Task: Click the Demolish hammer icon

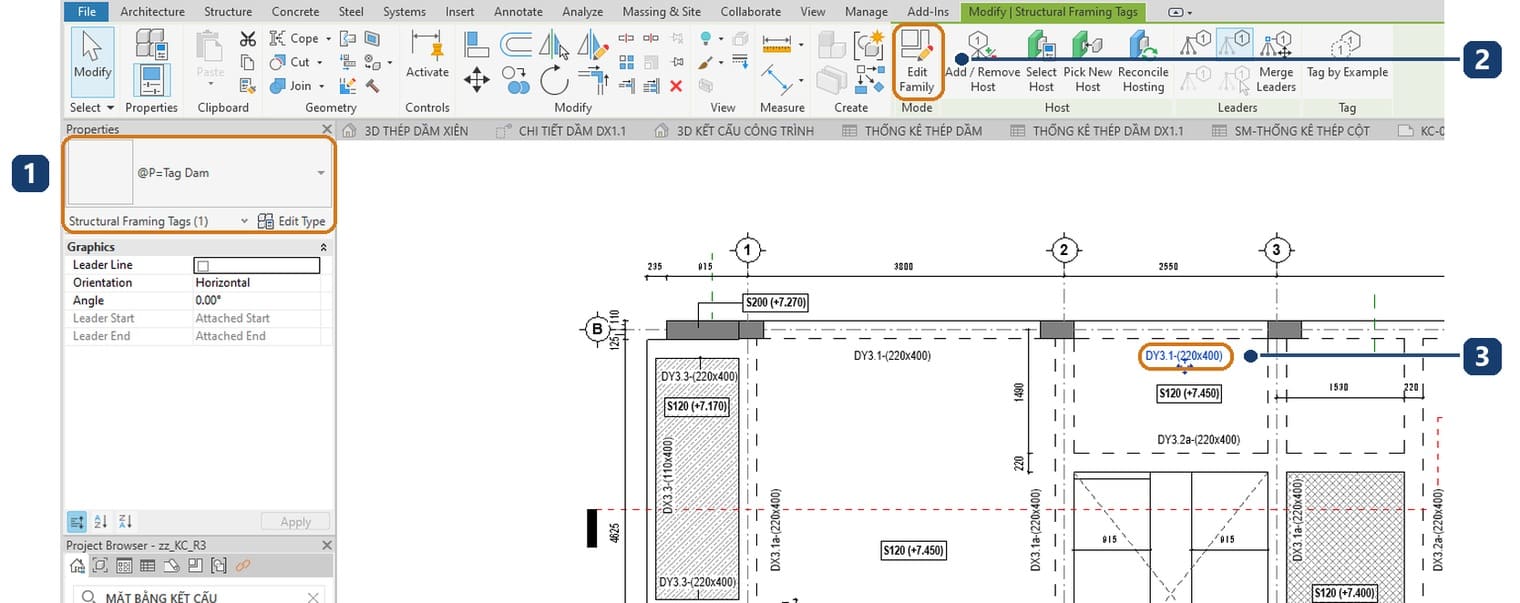Action: [x=373, y=86]
